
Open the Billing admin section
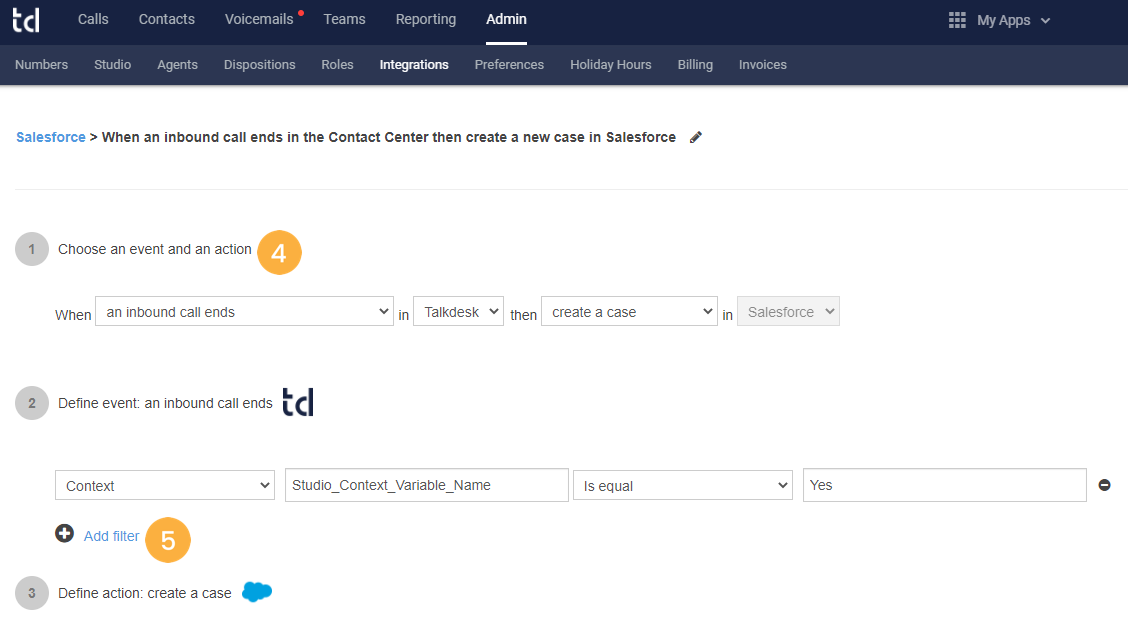(x=695, y=65)
